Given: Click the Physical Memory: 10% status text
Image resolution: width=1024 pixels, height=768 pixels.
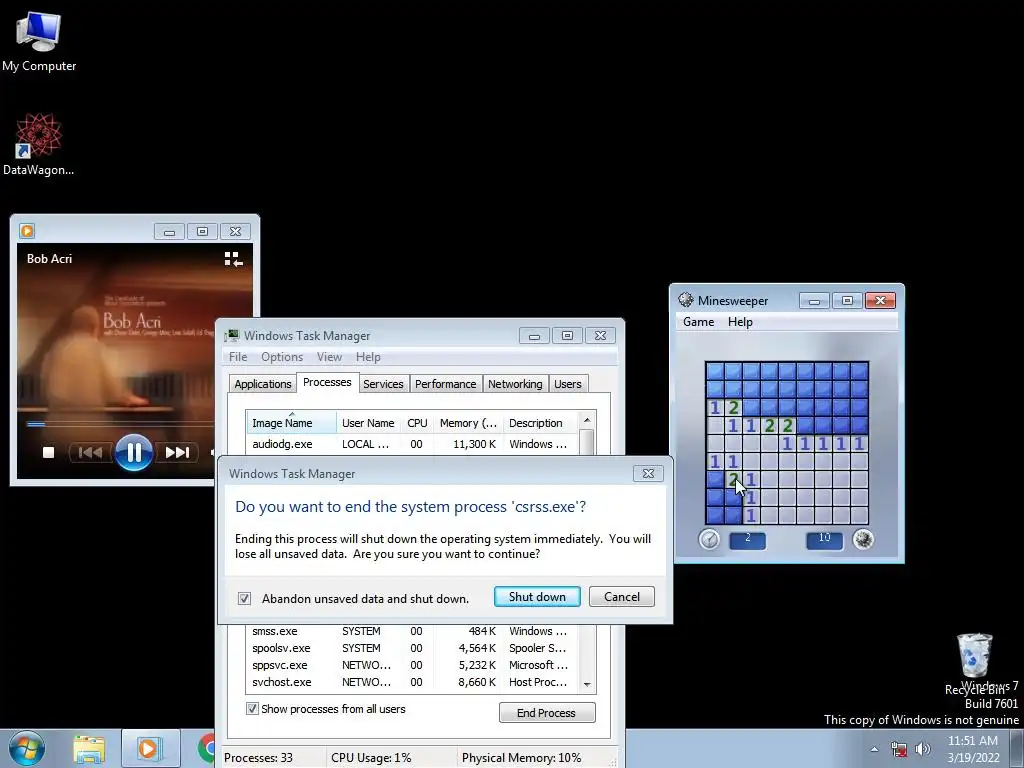Looking at the screenshot, I should point(521,758).
